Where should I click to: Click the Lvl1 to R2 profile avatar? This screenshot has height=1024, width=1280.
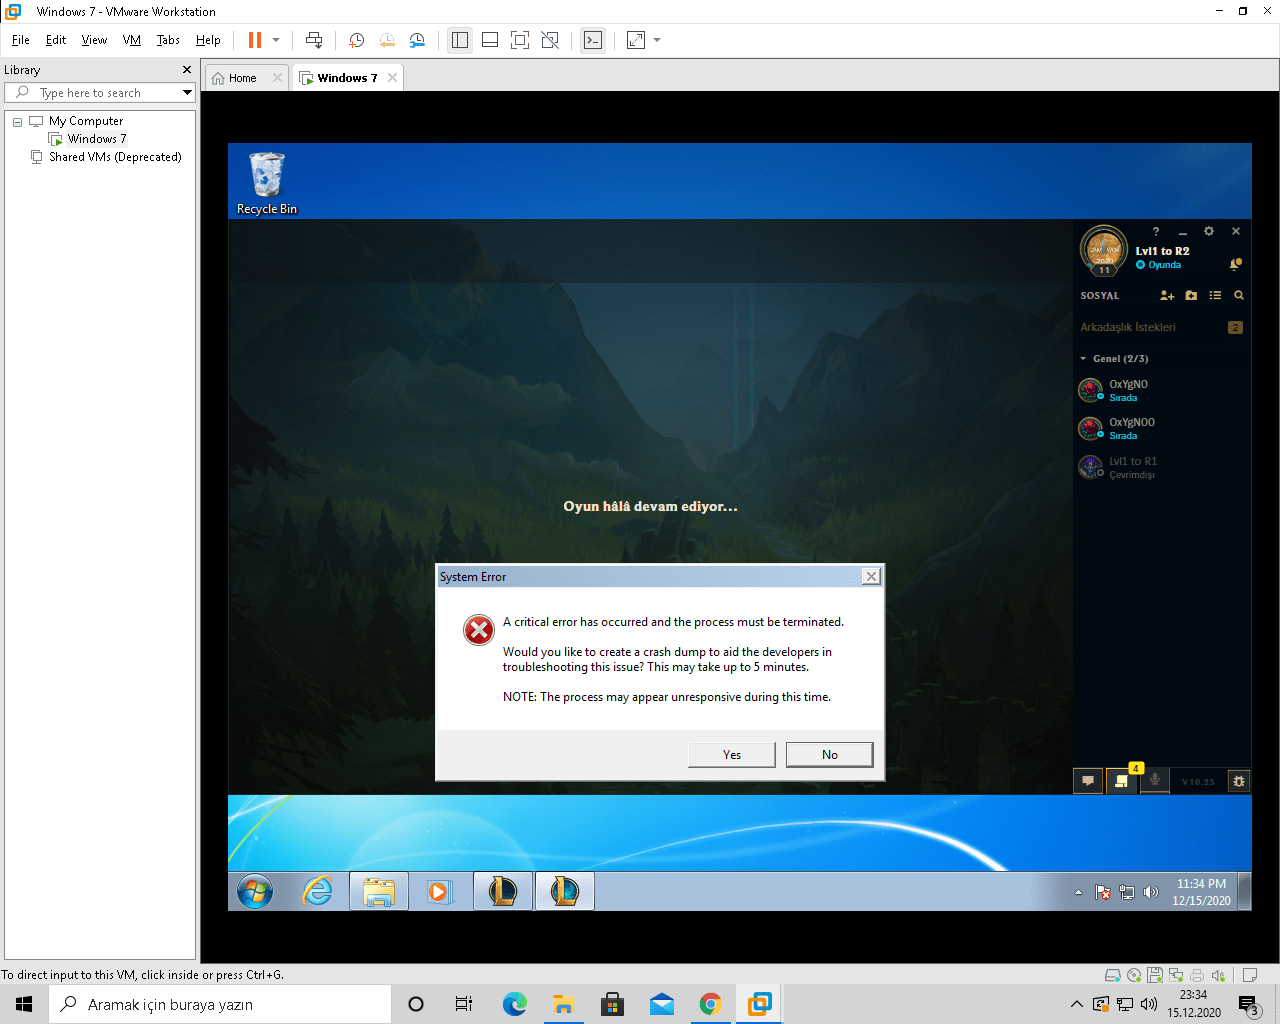point(1104,251)
